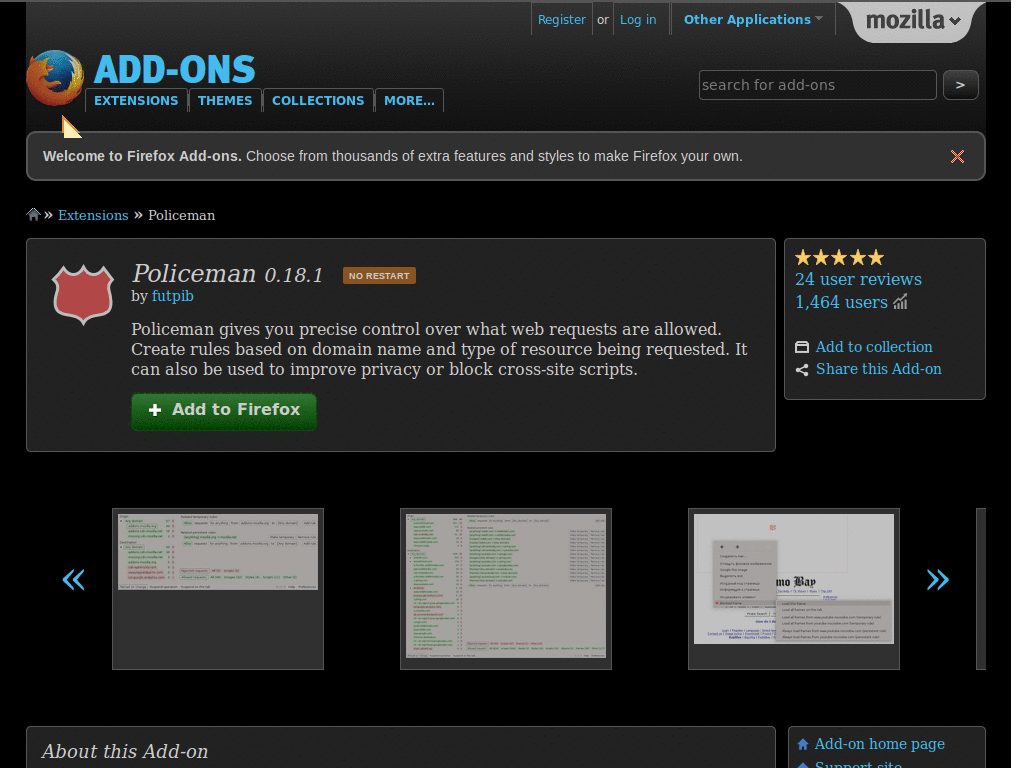Submit the add-on search arrow button
The width and height of the screenshot is (1024, 768).
[x=960, y=85]
